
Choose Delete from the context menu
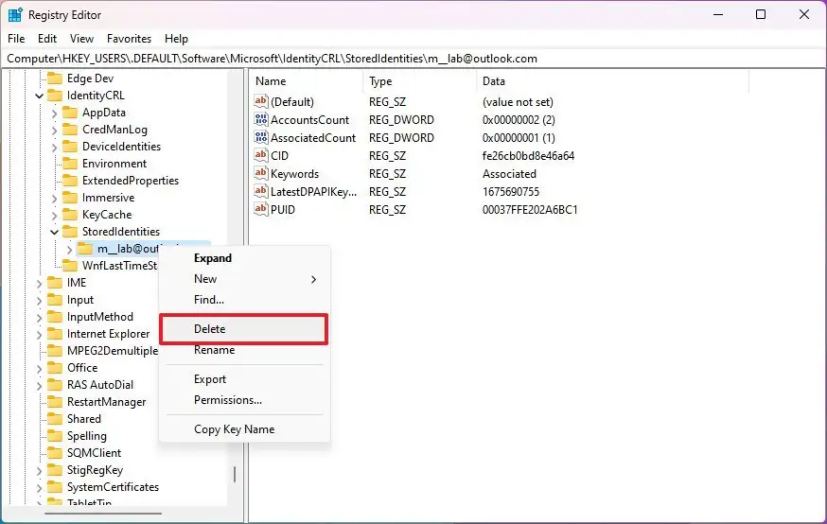coord(244,329)
